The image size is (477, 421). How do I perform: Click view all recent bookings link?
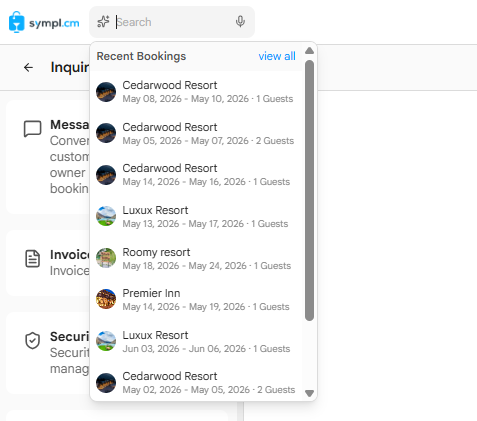(277, 56)
